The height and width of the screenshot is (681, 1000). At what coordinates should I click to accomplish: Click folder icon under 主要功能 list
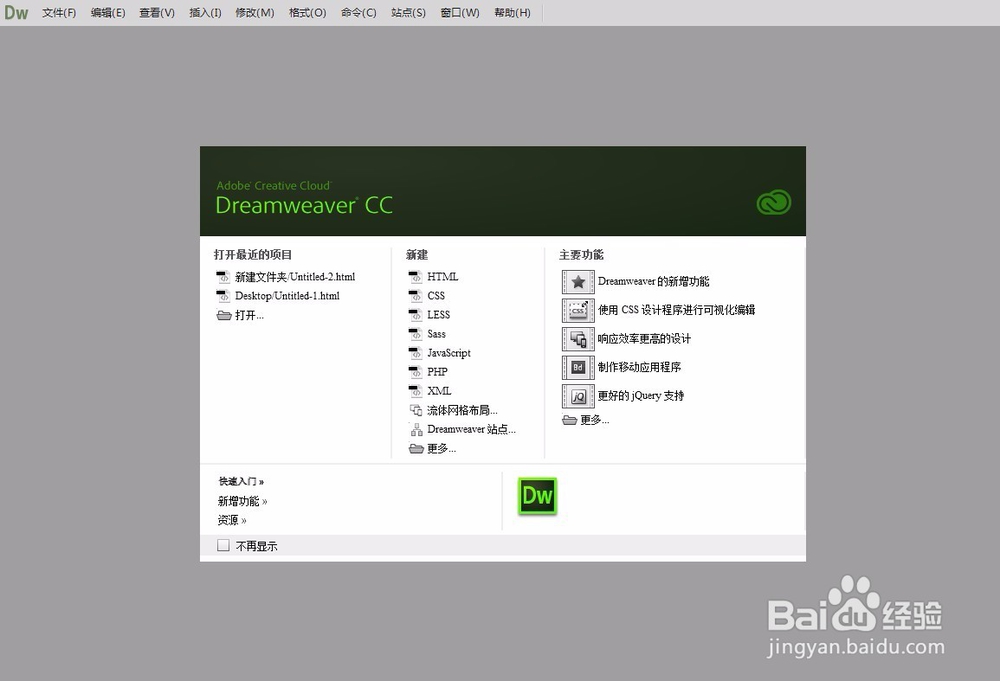click(570, 420)
